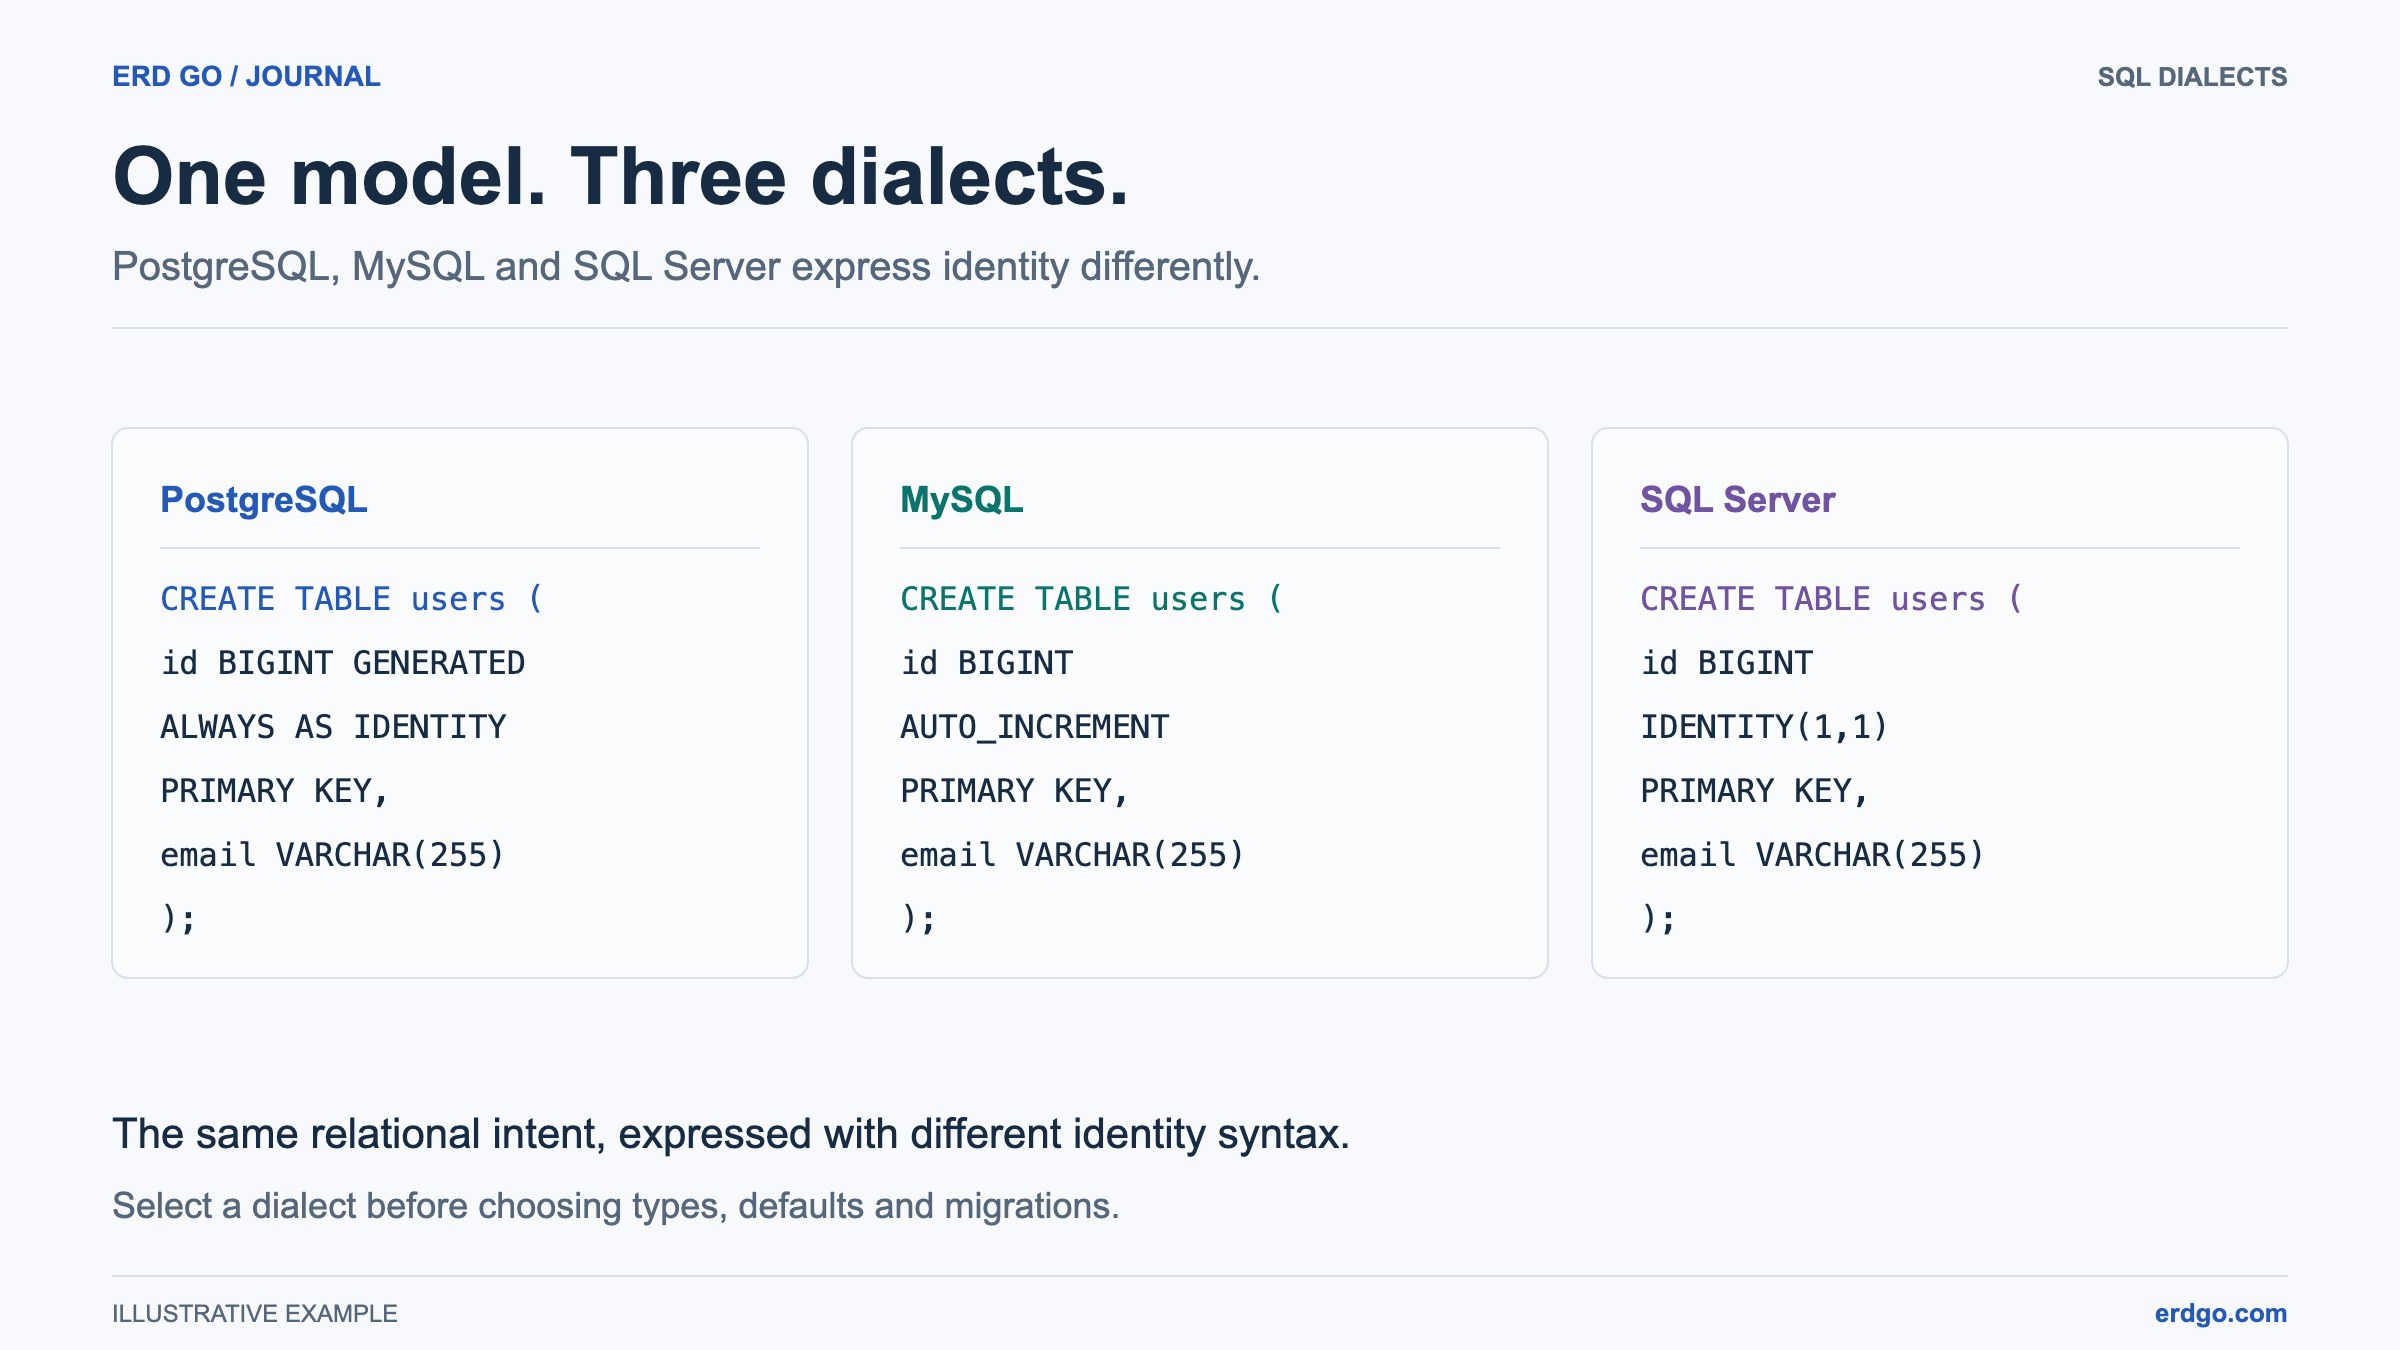
Task: Click PRIMARY KEY line in MySQL card
Action: (1015, 791)
